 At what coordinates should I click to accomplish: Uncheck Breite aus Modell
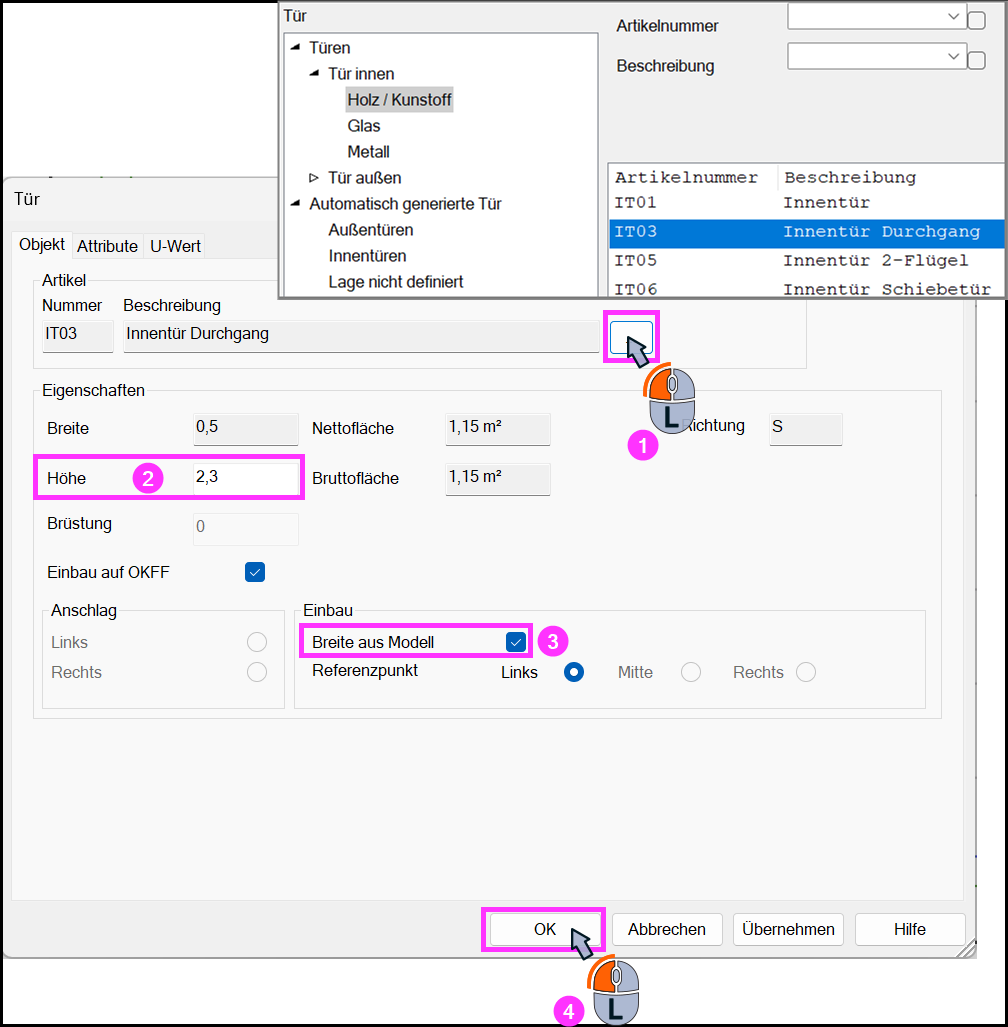(515, 642)
